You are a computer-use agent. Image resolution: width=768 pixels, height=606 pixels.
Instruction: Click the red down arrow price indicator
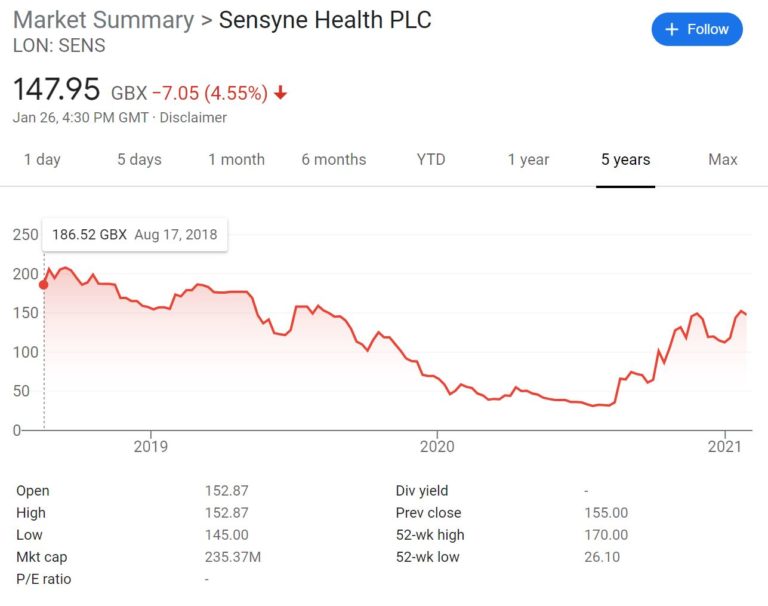coord(280,92)
